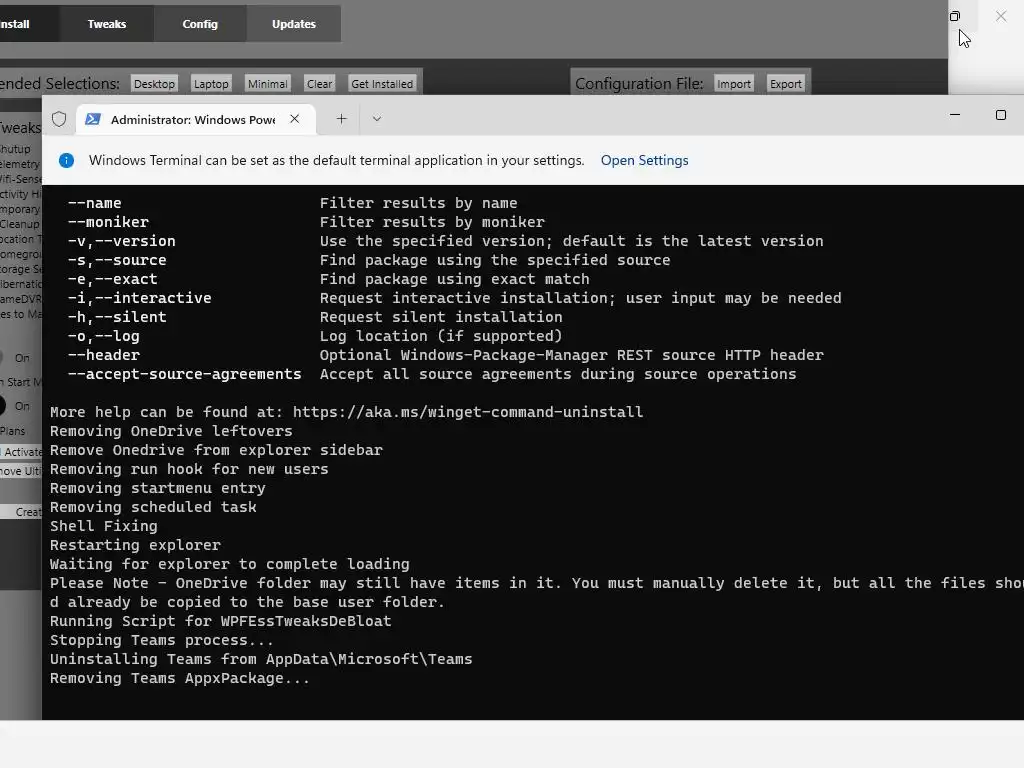Click the '-e,--exact' option text

[x=113, y=279]
